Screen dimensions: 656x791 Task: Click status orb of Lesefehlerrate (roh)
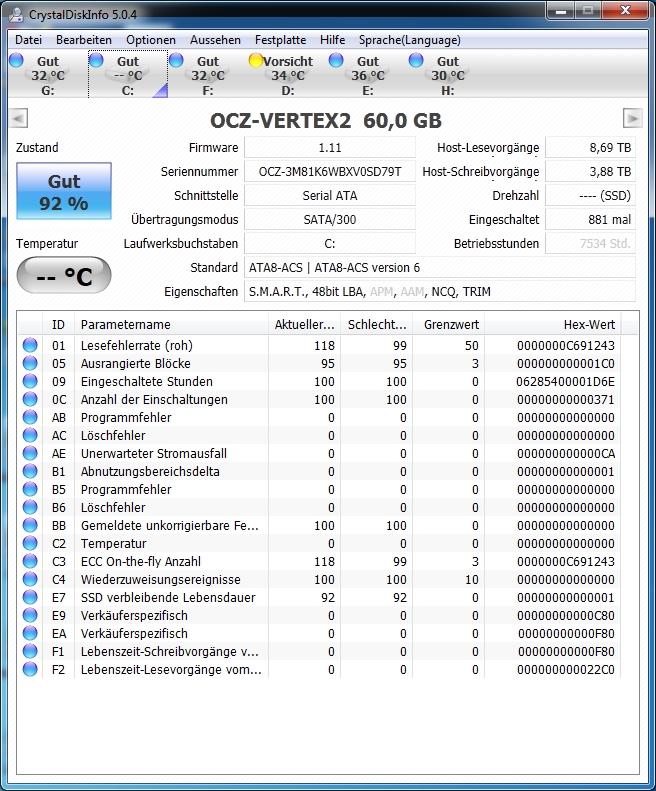click(30, 345)
